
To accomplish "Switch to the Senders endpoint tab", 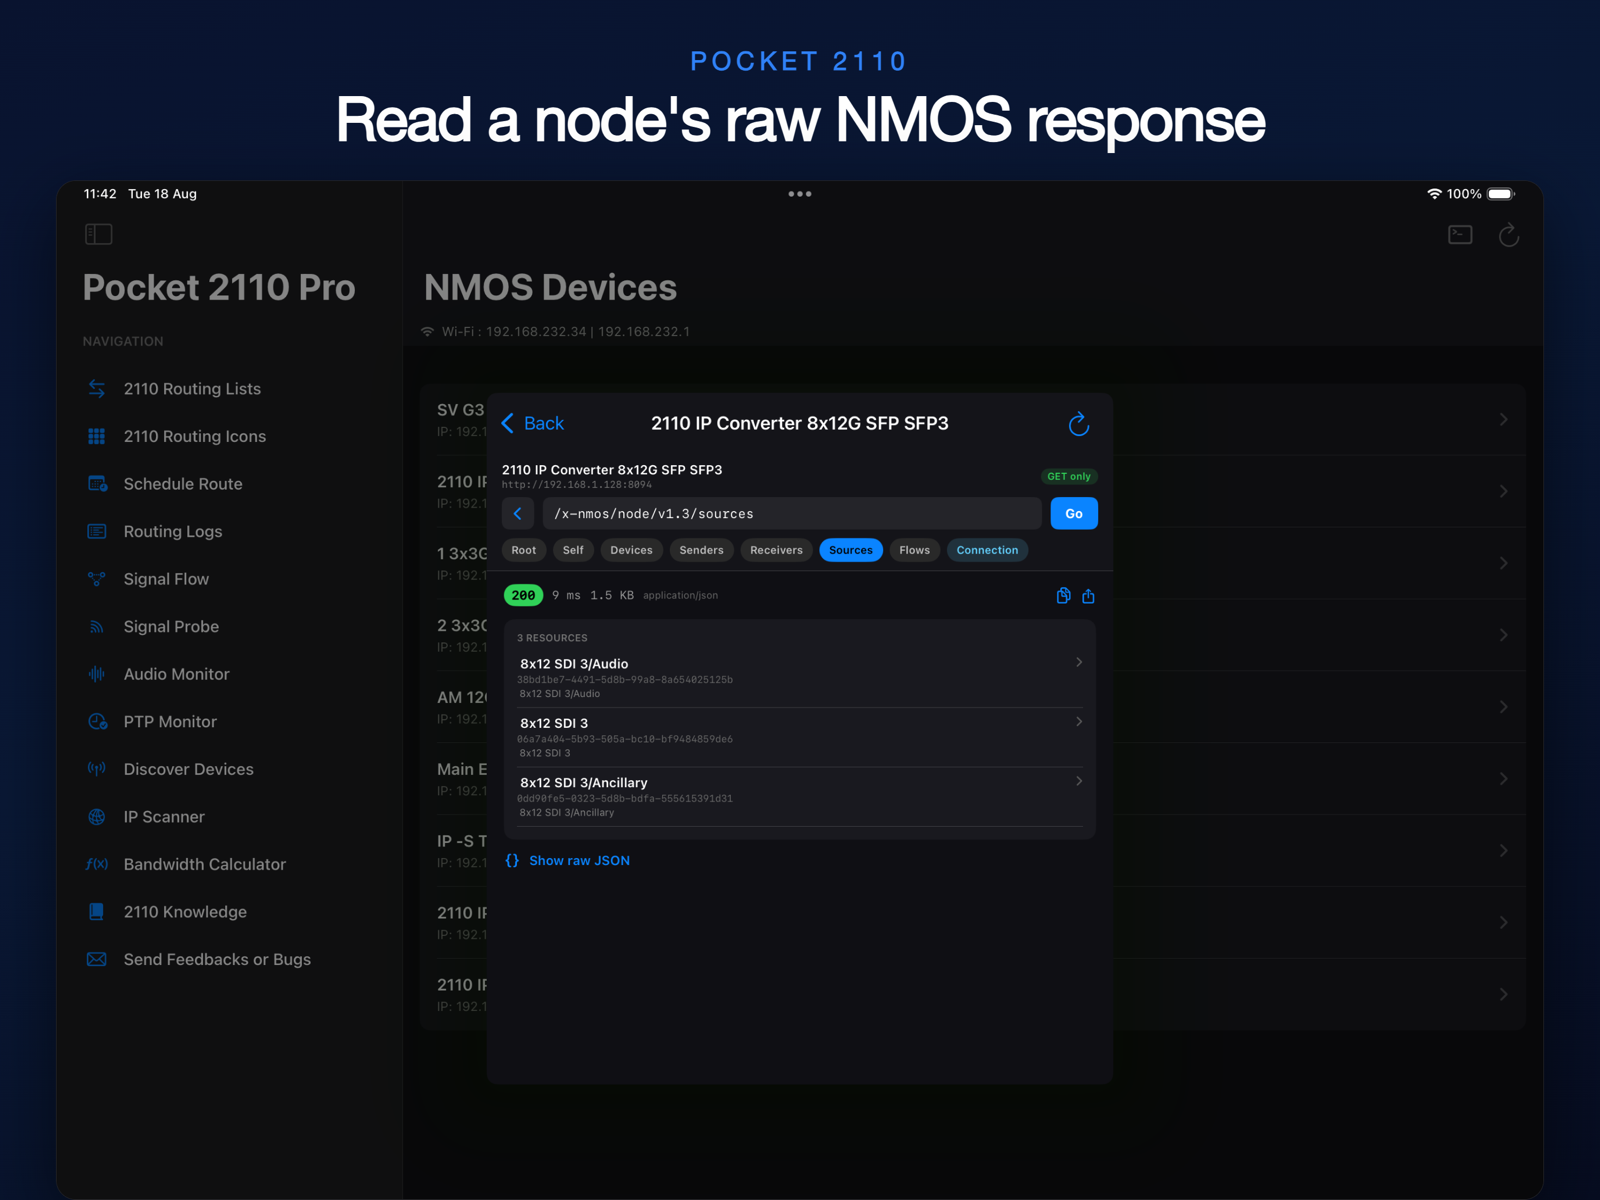I will coord(701,550).
